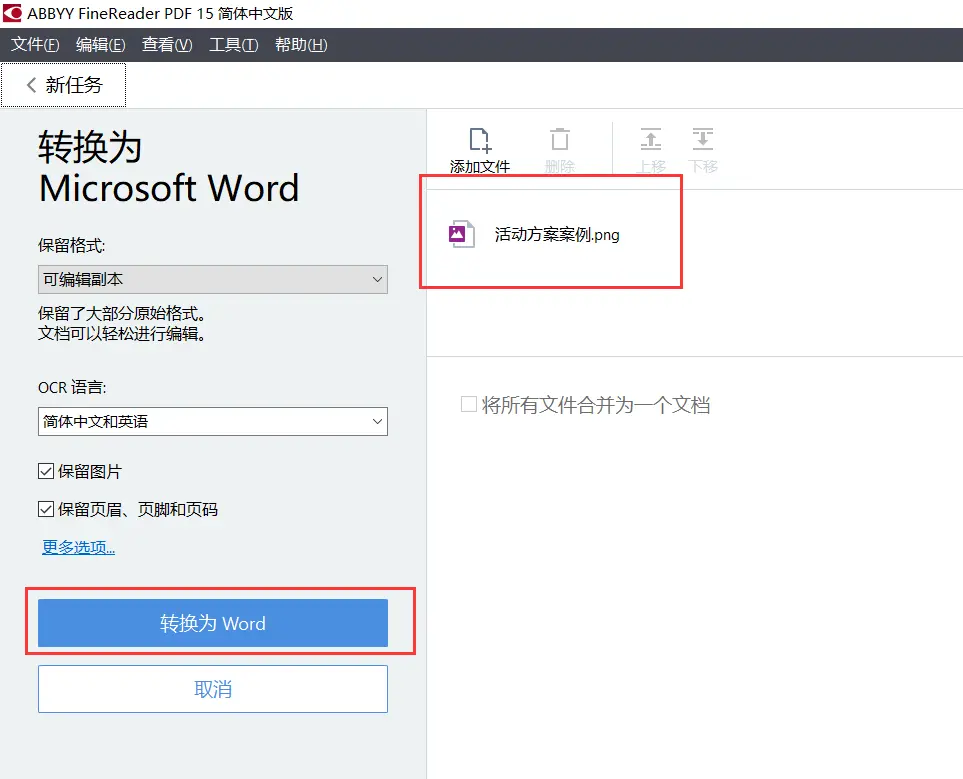Screen dimensions: 963x779
Task: Click the 取消 button
Action: 212,689
